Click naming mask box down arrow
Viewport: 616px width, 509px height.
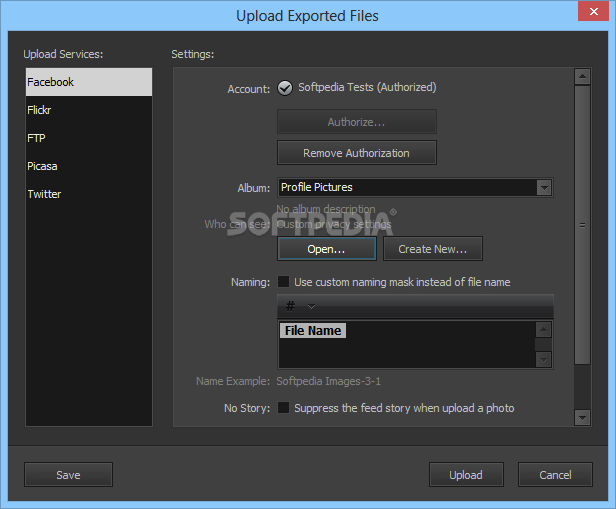coord(543,359)
